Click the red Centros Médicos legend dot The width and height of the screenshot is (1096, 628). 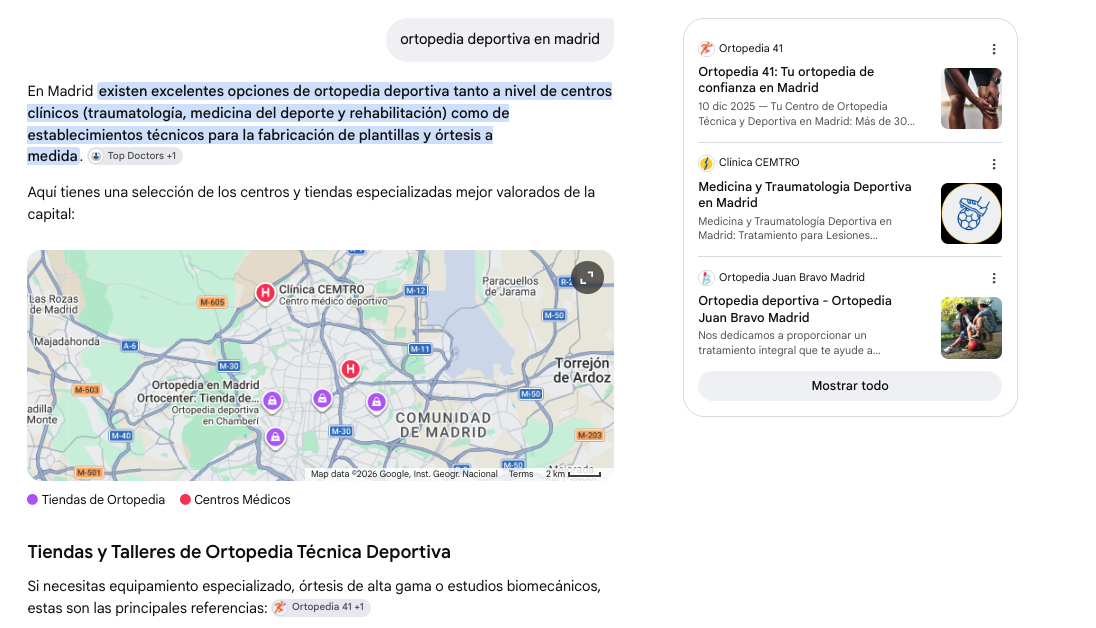tap(185, 499)
